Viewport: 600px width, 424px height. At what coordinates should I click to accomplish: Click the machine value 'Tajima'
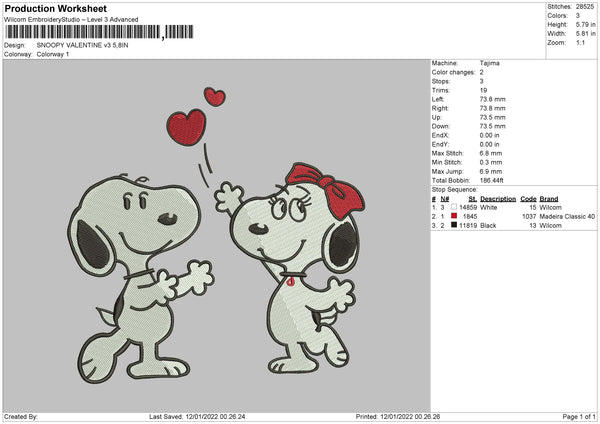tap(489, 63)
